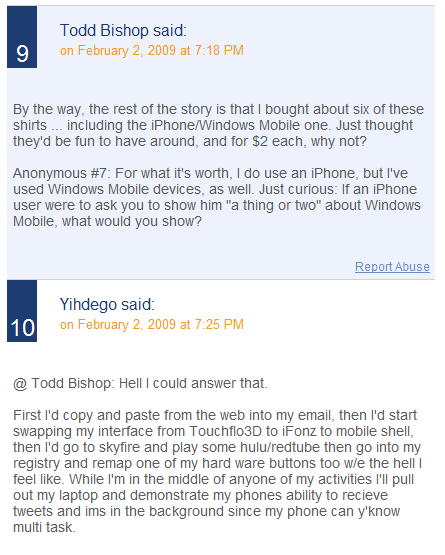
Task: Click comment number 10 badge
Action: 22,311
